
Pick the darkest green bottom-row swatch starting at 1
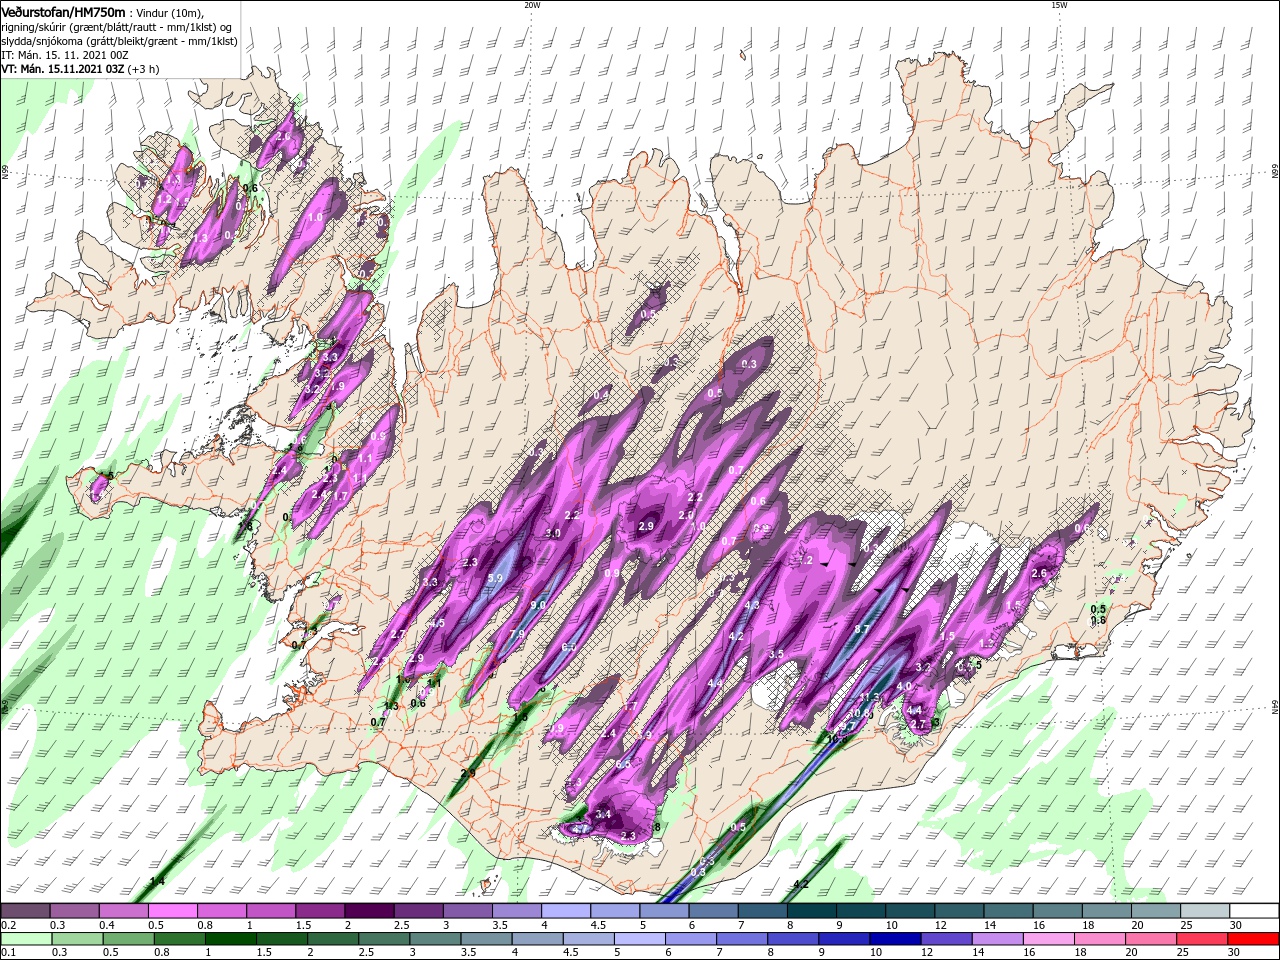click(230, 938)
